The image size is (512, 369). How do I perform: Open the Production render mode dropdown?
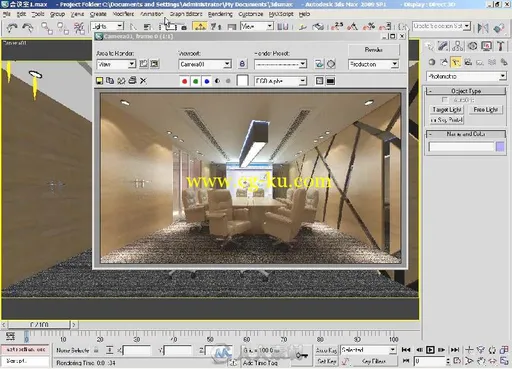point(394,64)
